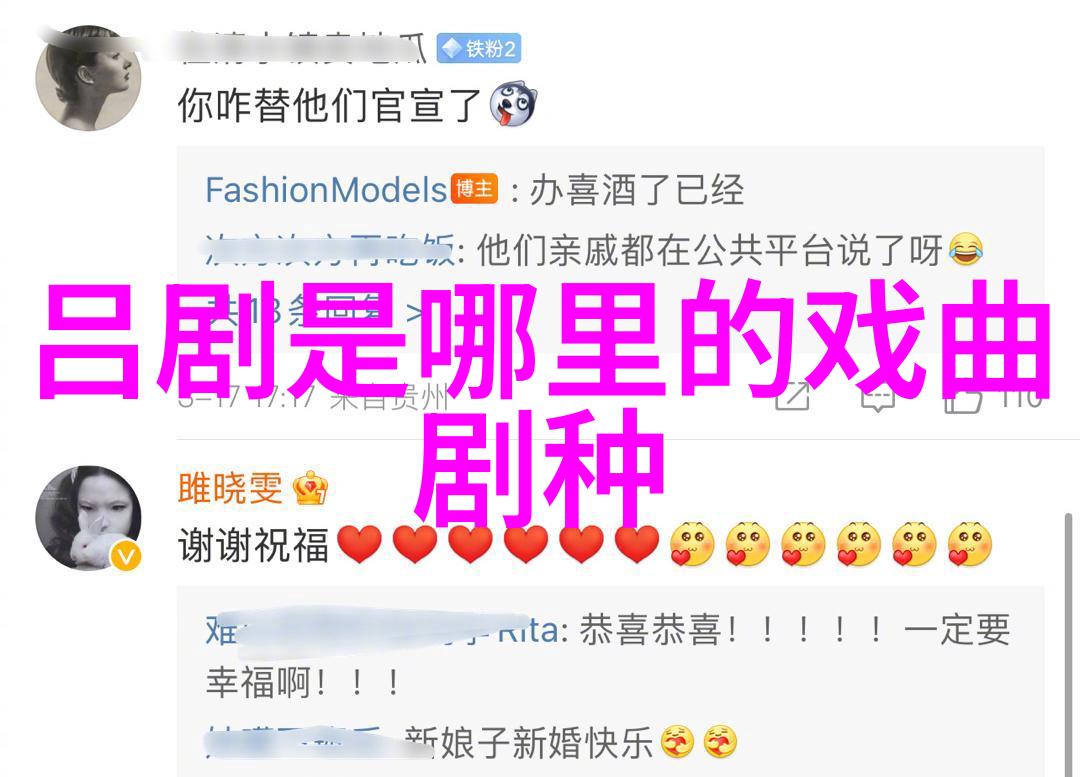
Task: Open the 睢晓雯 username profile
Action: pyautogui.click(x=230, y=488)
